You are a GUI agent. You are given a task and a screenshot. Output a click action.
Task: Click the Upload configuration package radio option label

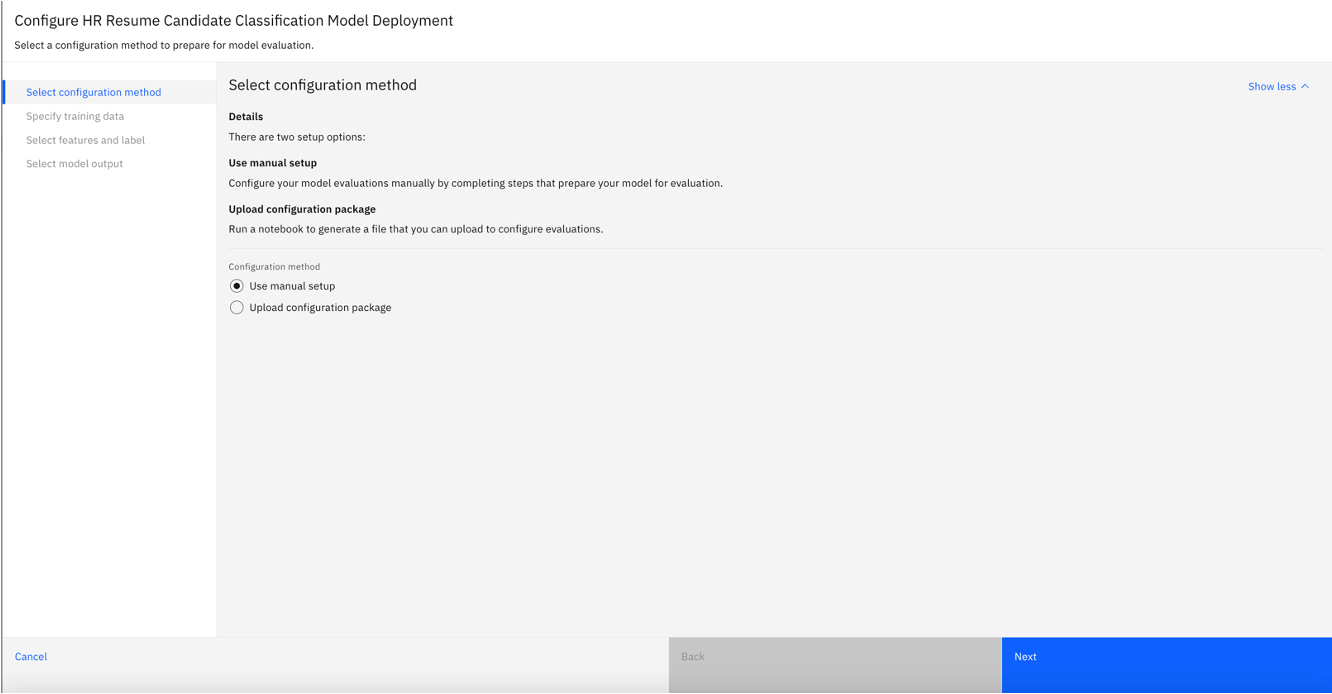click(320, 308)
